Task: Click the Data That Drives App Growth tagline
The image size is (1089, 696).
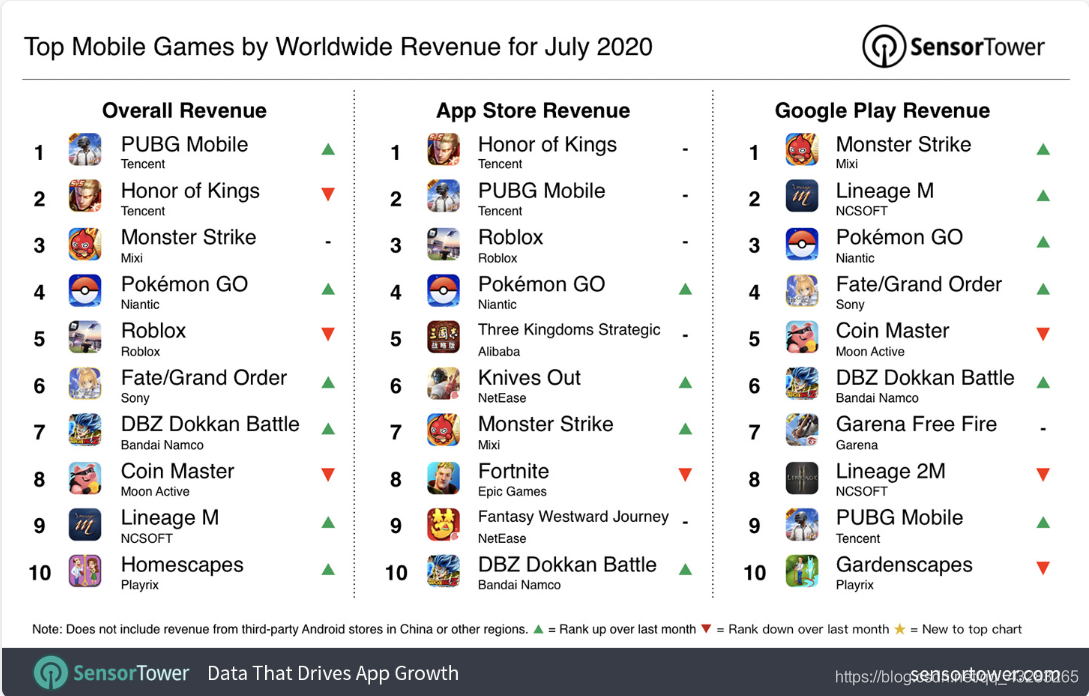Action: pos(333,674)
